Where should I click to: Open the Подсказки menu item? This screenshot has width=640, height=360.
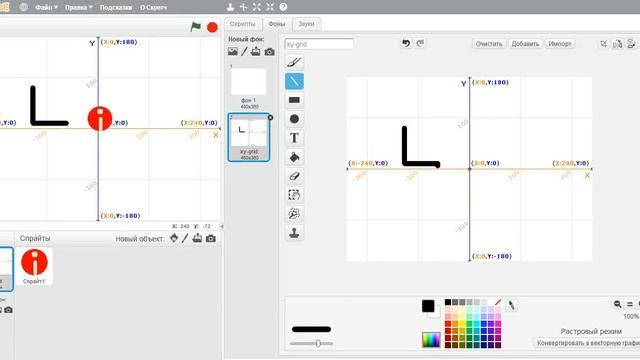pyautogui.click(x=116, y=7)
